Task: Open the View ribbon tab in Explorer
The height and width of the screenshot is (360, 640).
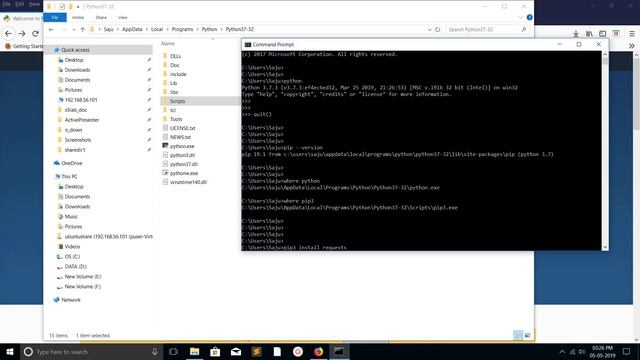Action: (x=122, y=18)
